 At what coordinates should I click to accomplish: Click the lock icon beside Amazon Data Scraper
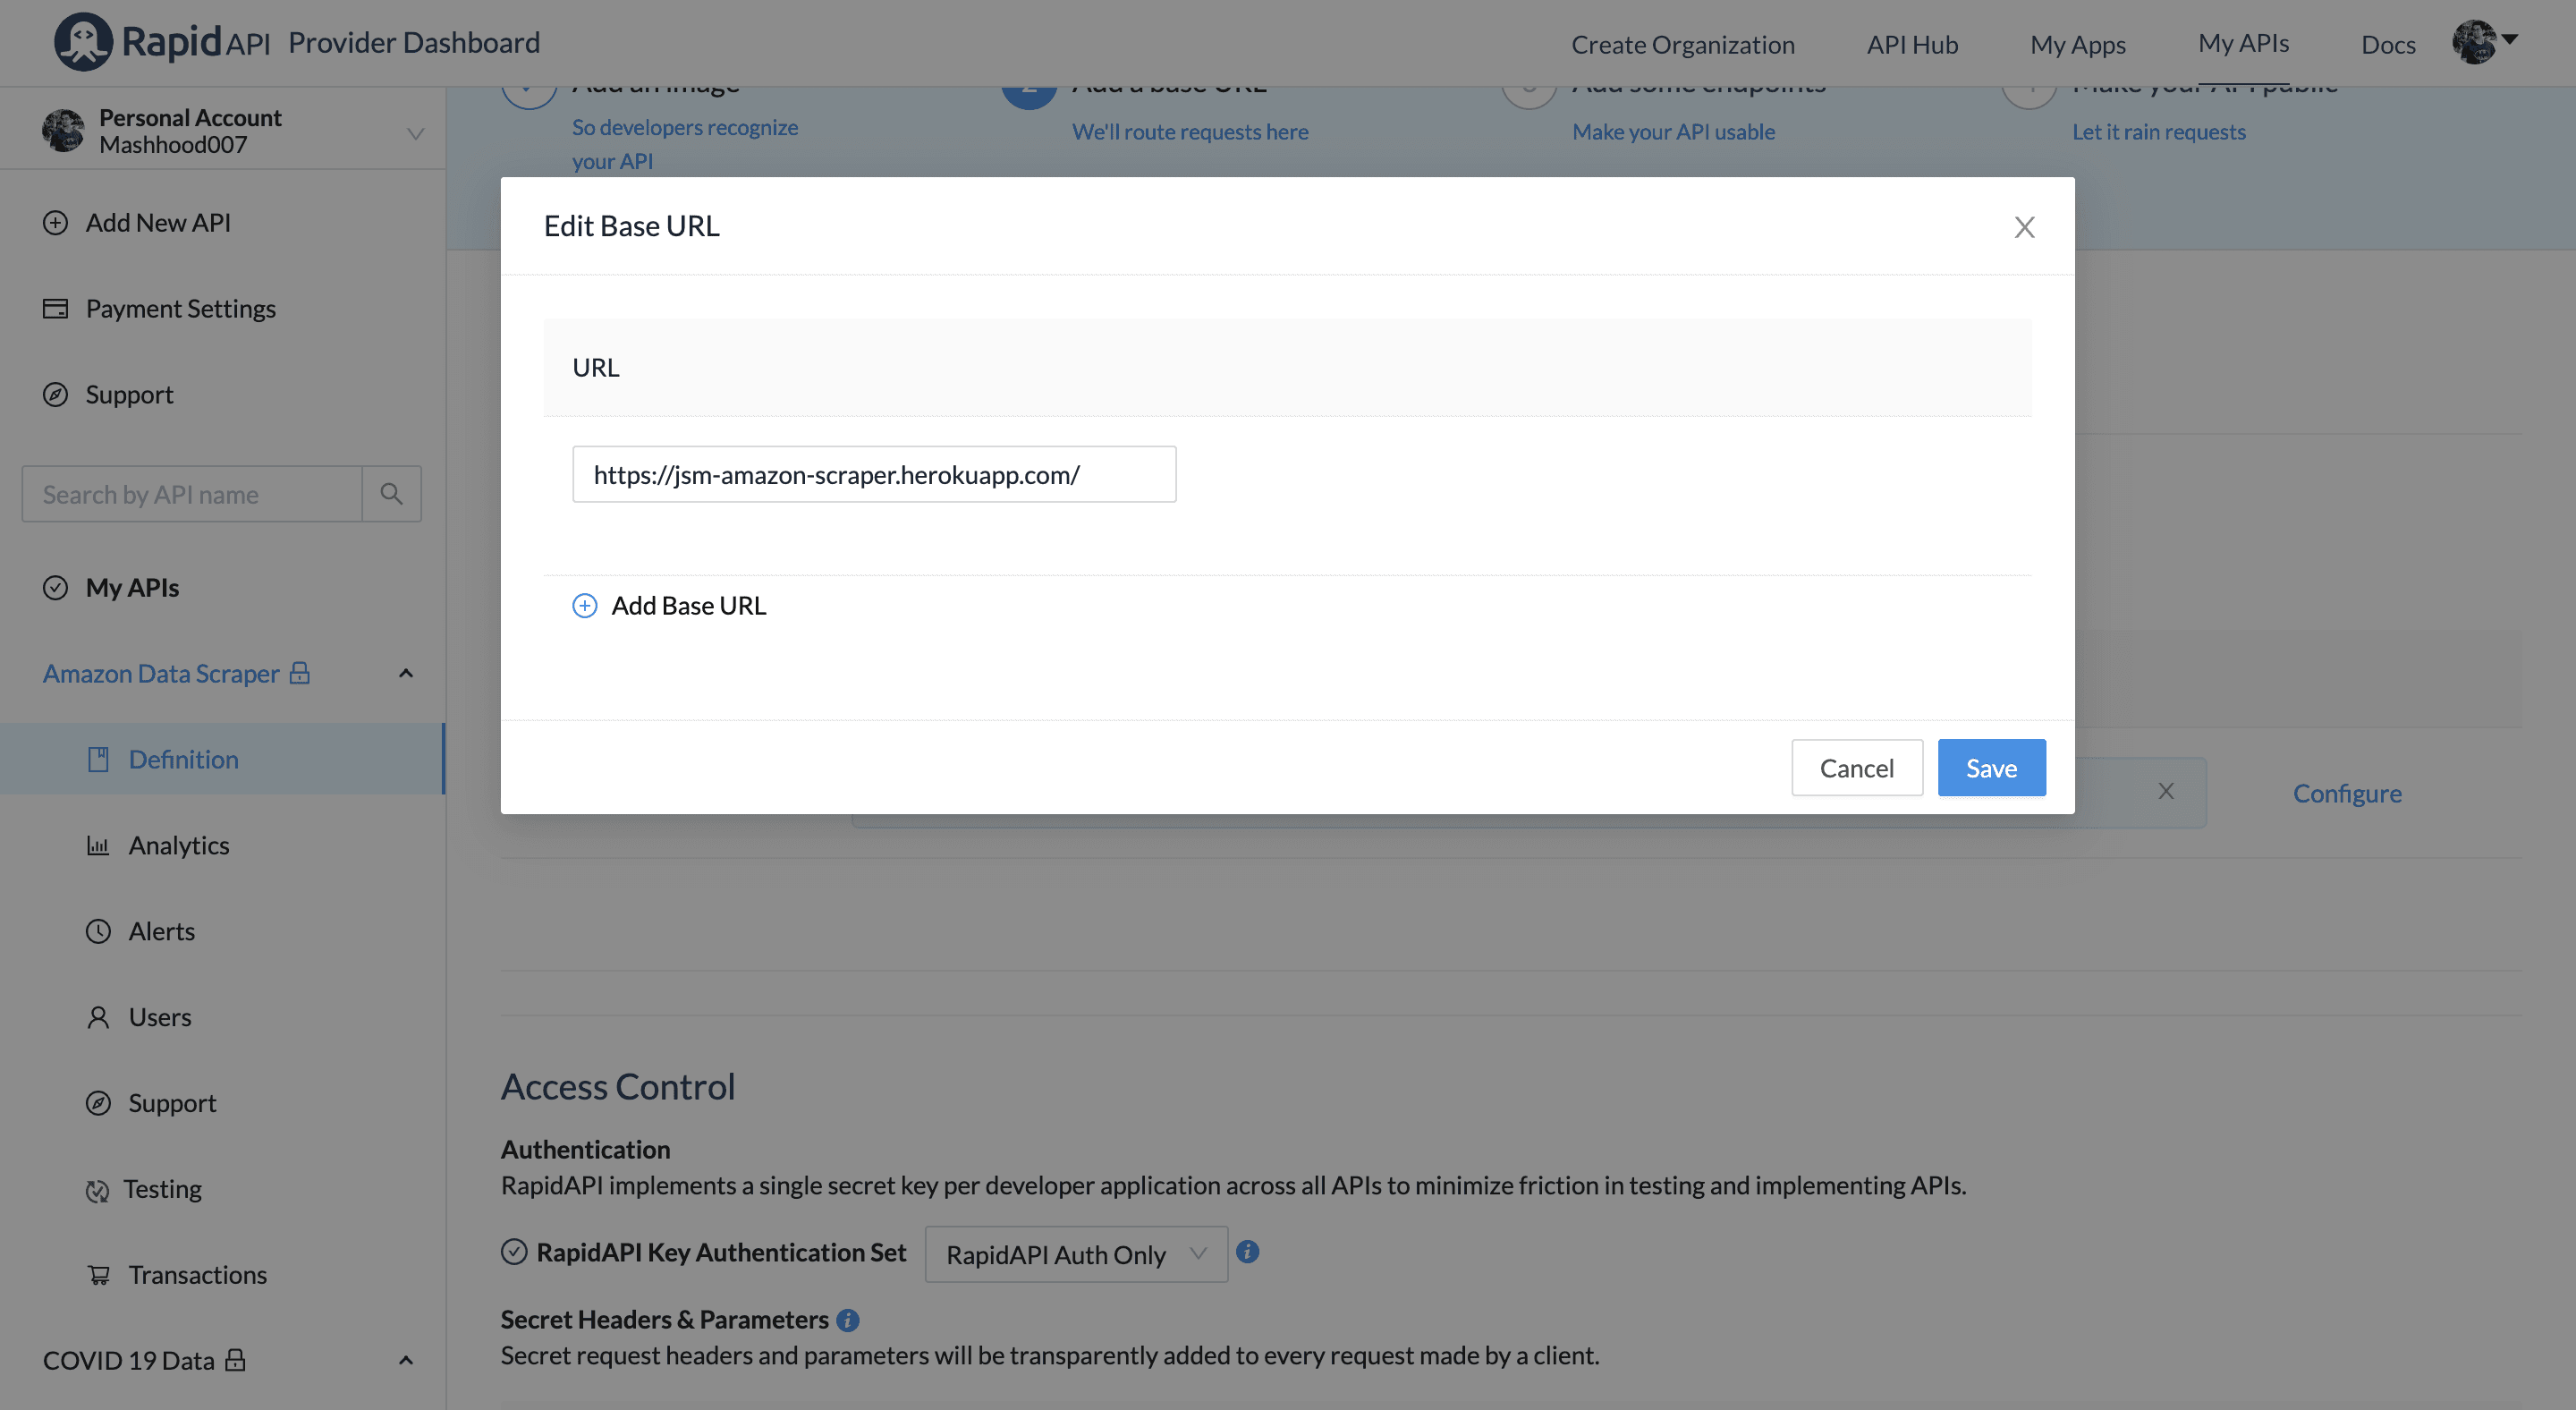(299, 672)
